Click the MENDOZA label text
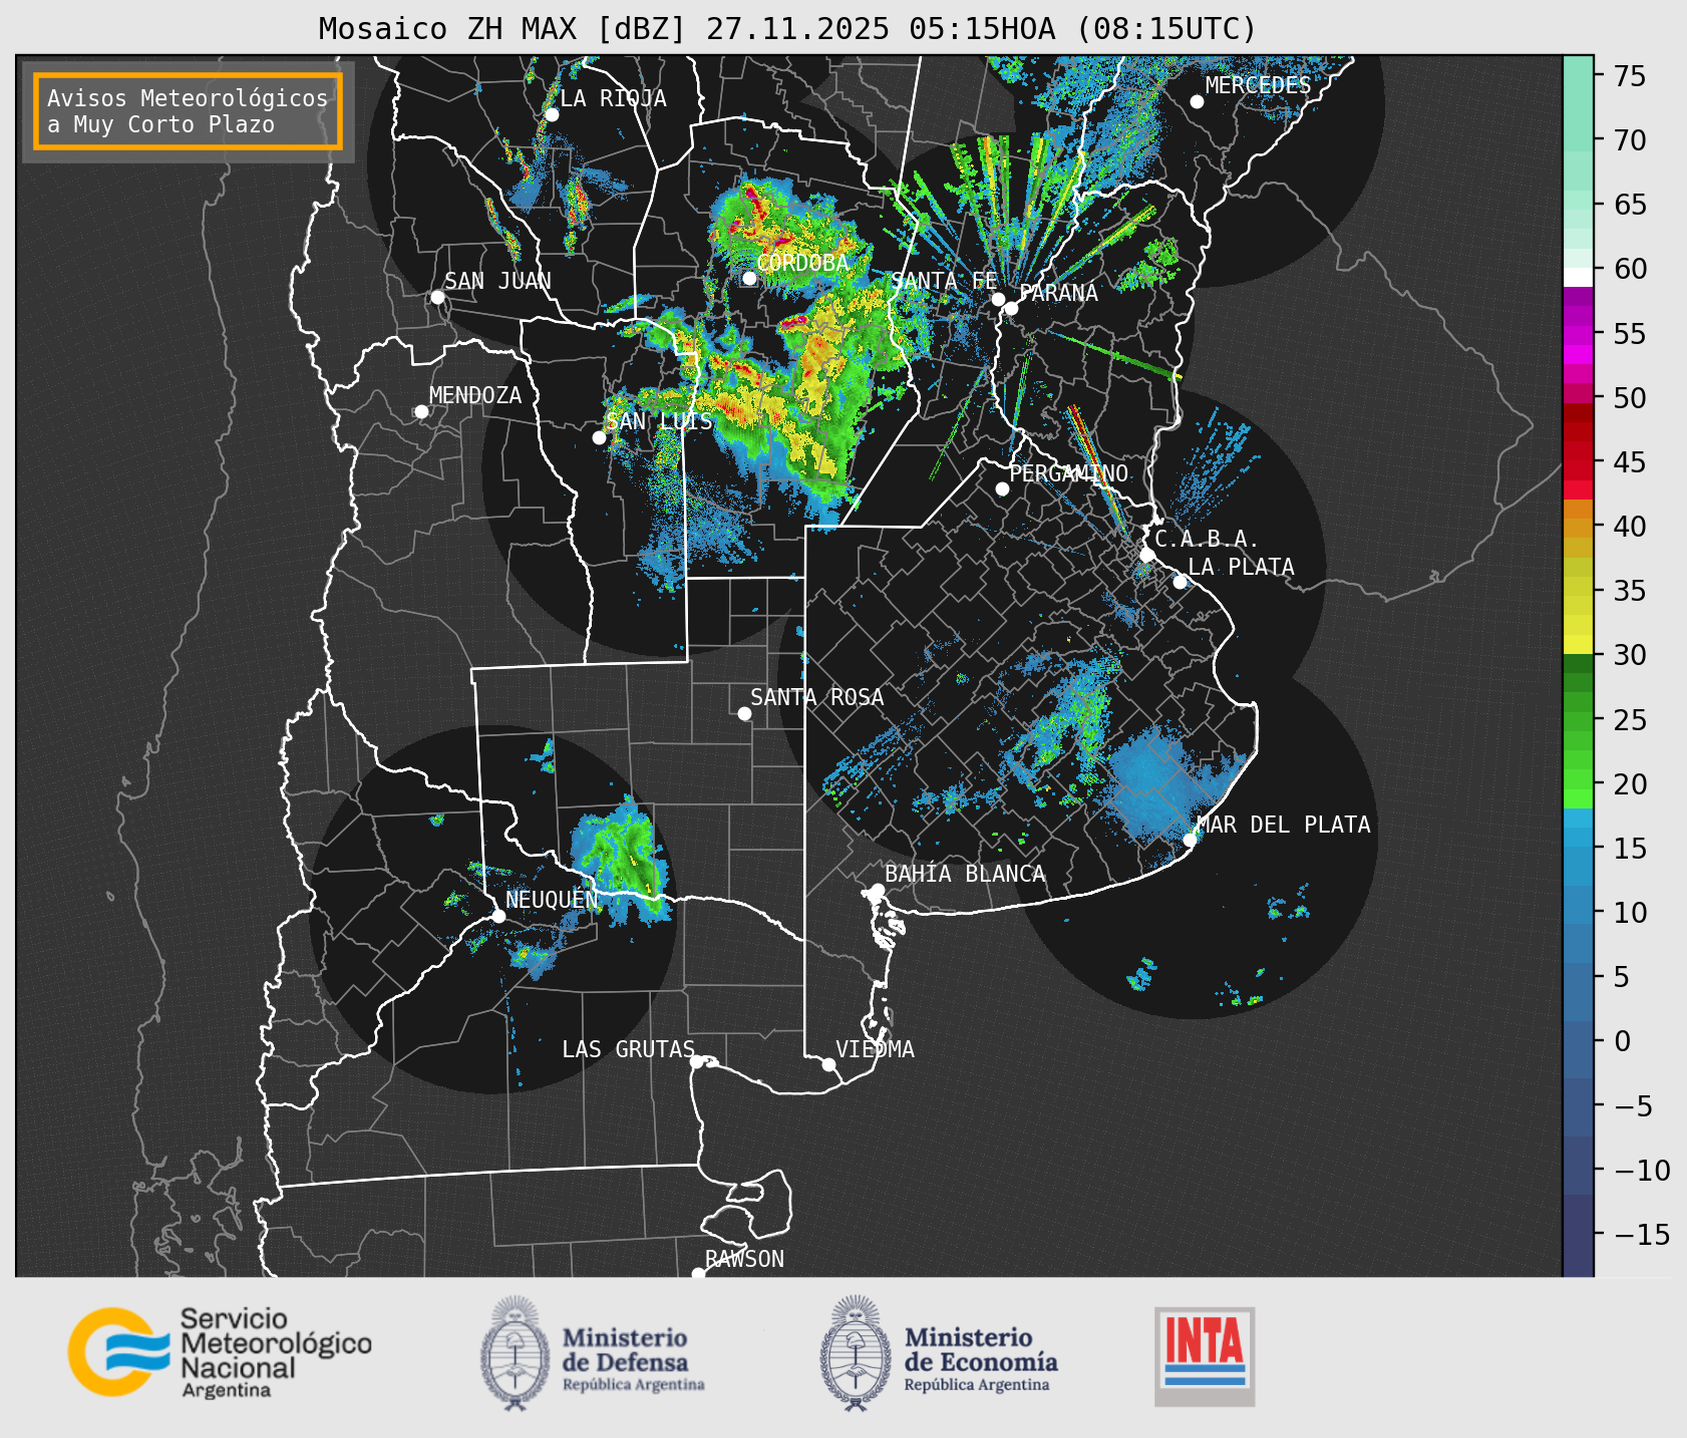The height and width of the screenshot is (1438, 1687). pos(475,395)
